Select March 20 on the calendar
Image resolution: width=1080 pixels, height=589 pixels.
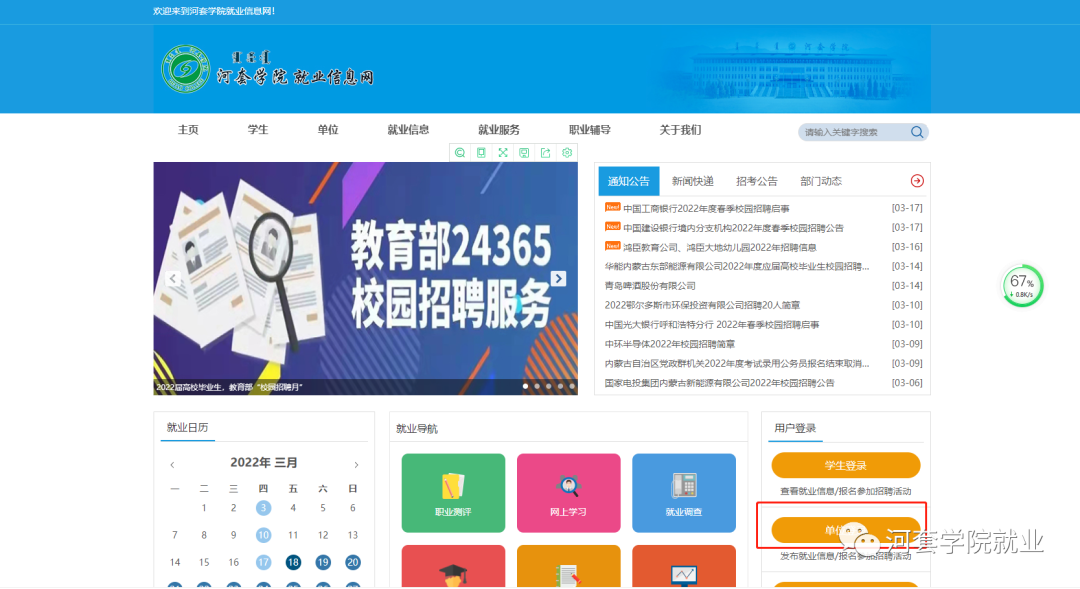[353, 562]
